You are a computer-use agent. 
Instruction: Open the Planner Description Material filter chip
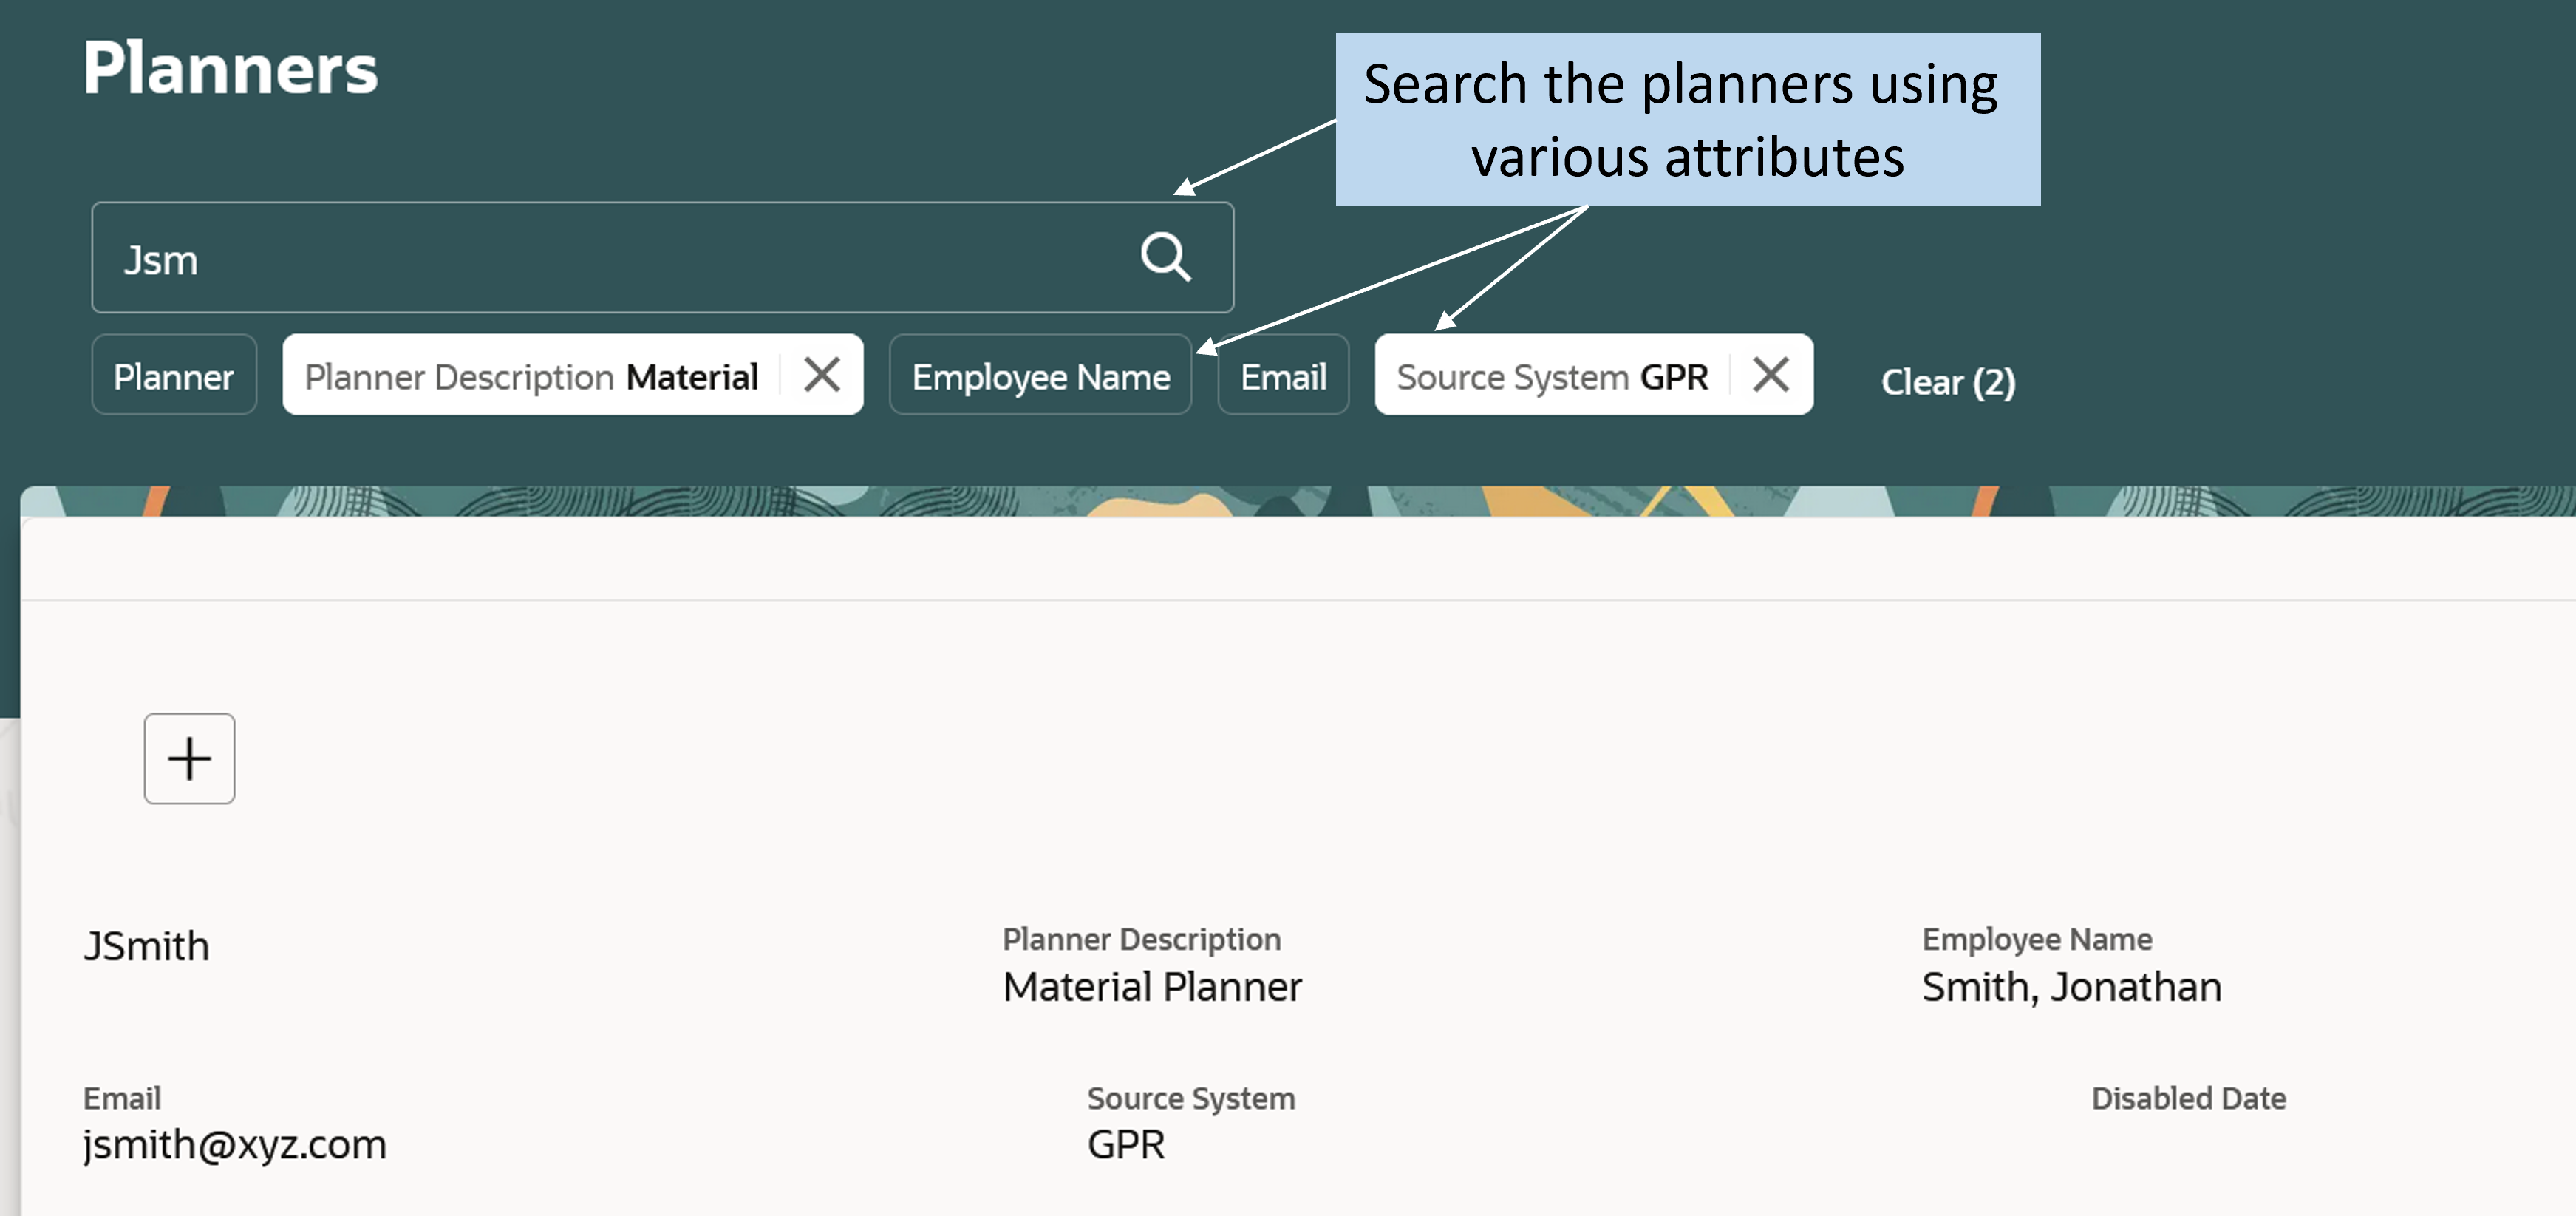[x=531, y=376]
